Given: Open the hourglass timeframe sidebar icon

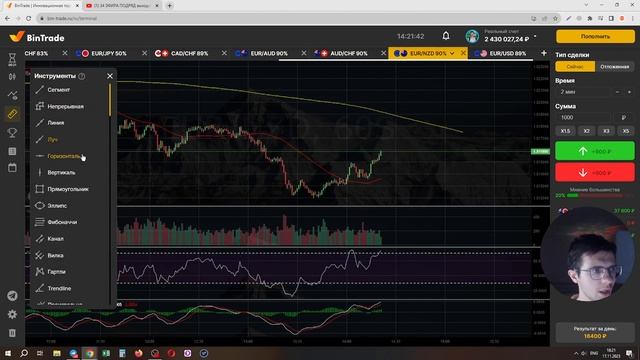Looking at the screenshot, I should [12, 60].
